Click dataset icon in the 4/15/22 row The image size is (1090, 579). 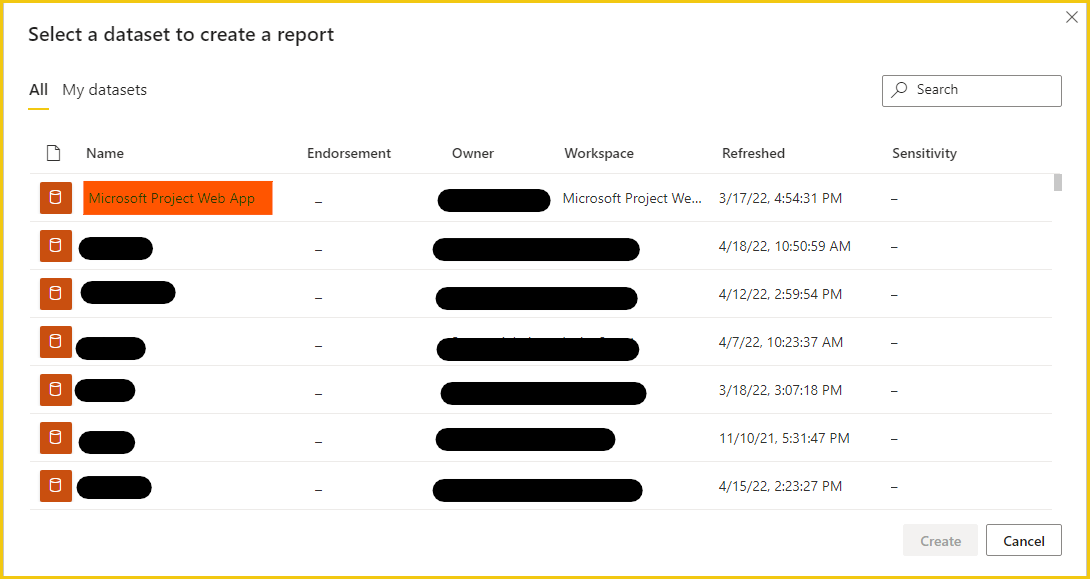[56, 486]
